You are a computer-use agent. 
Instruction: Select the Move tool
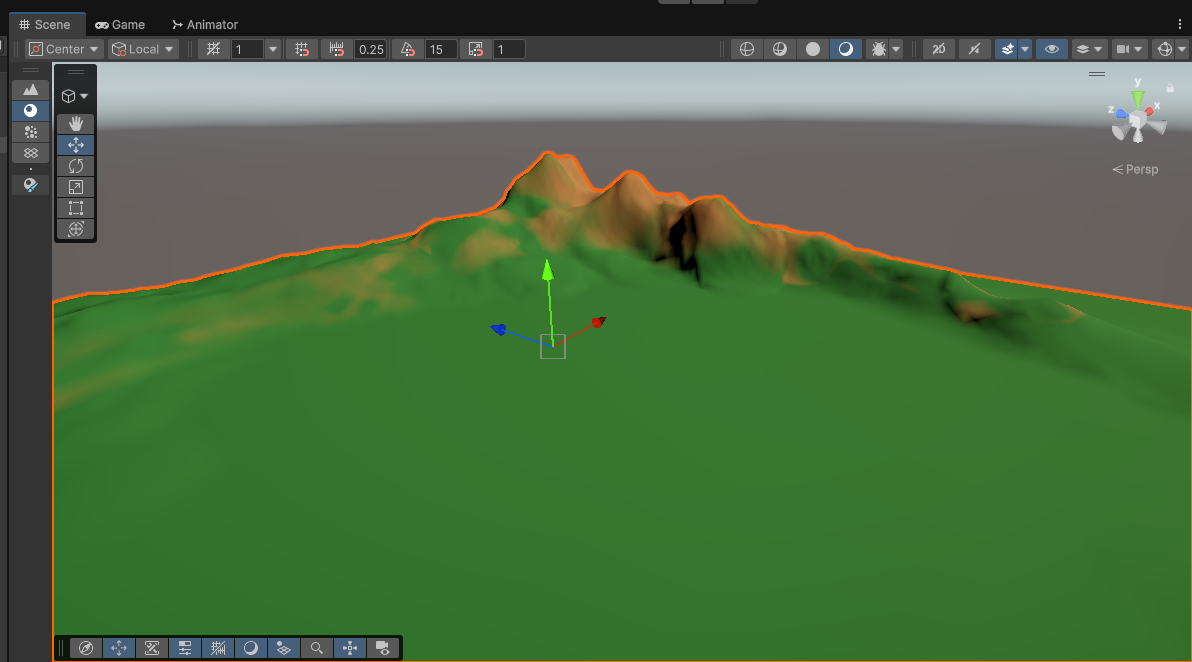pos(75,144)
